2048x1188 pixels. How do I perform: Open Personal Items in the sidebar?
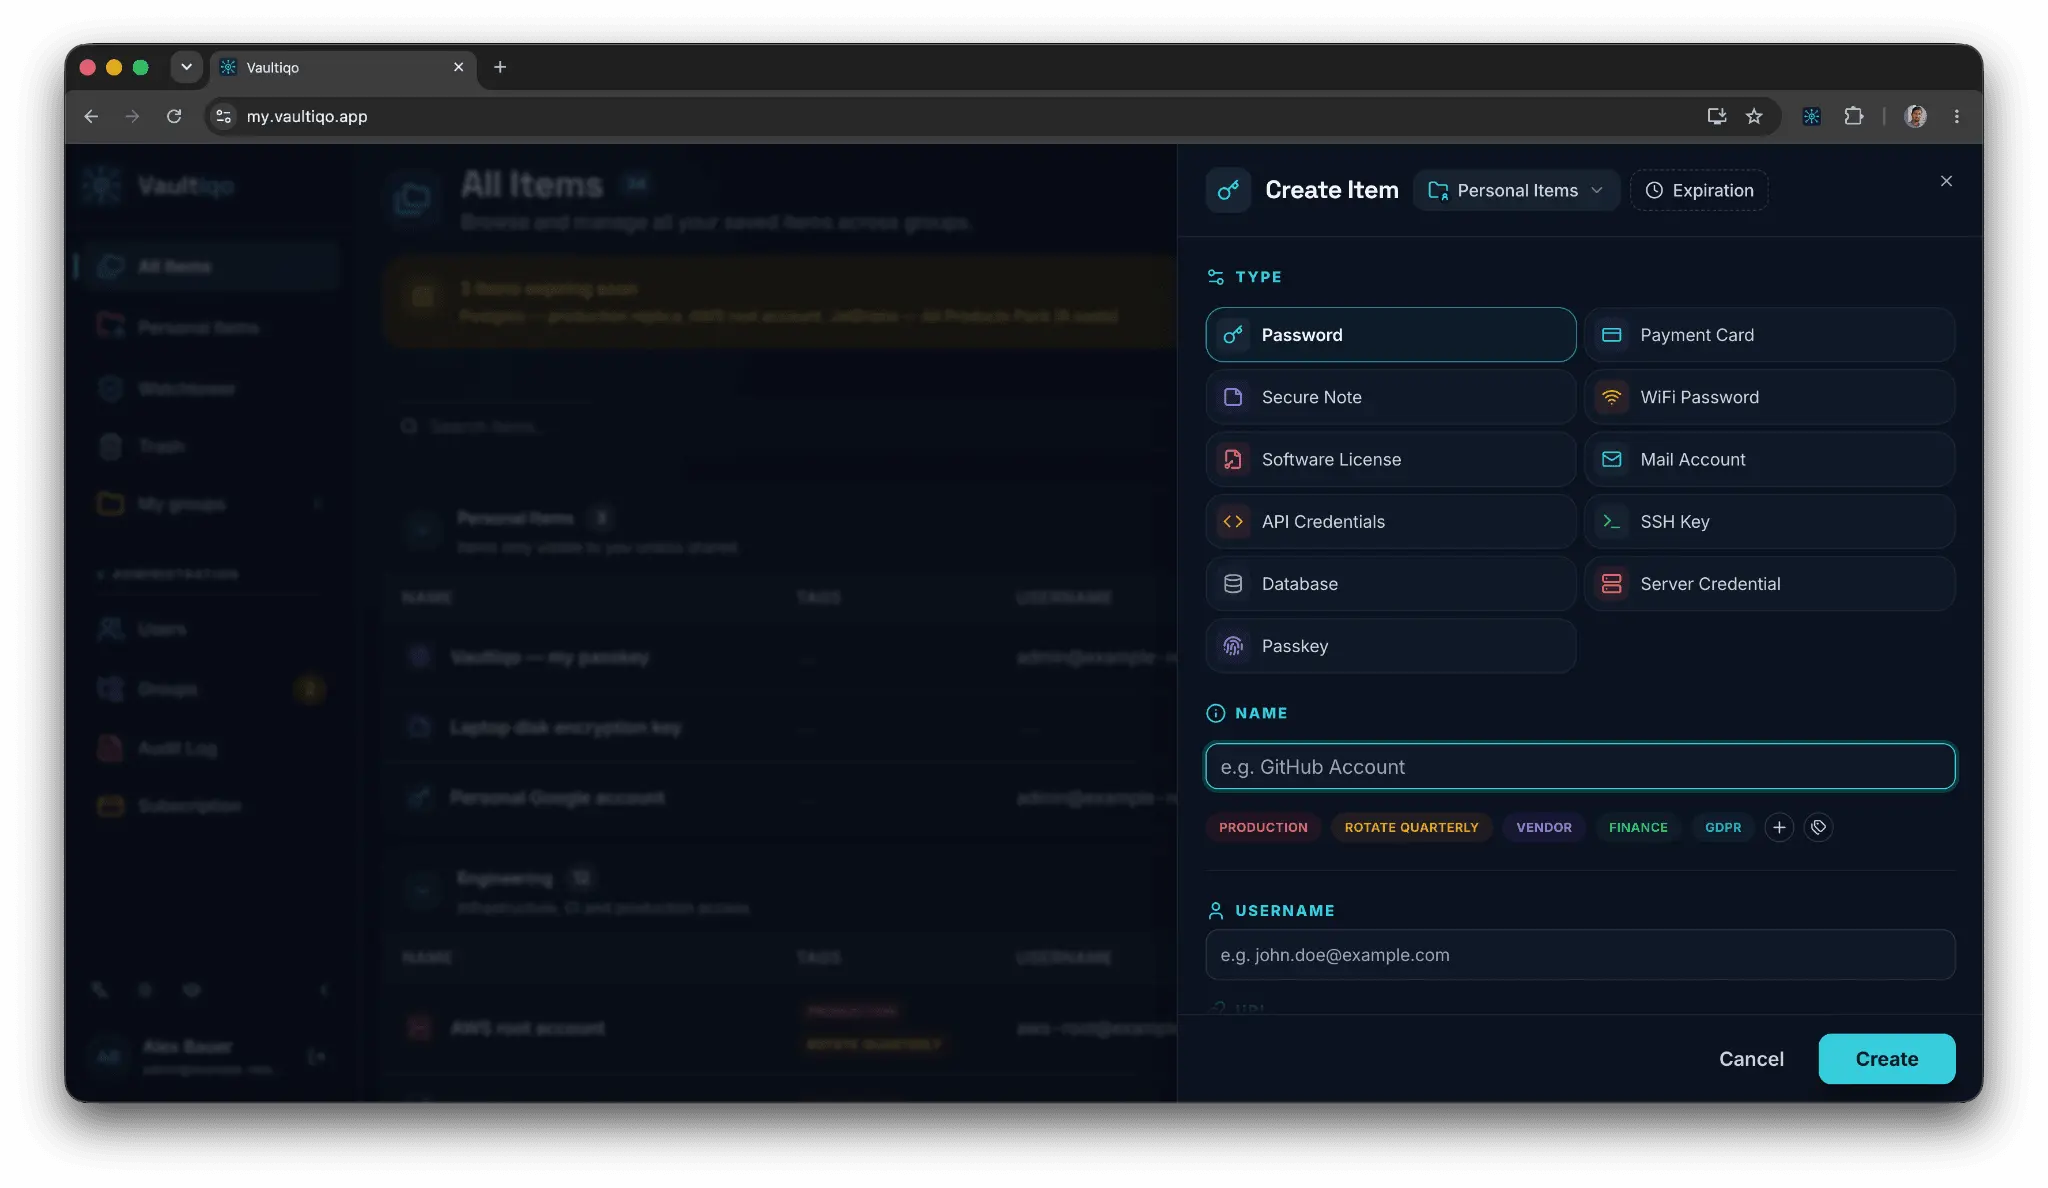(x=209, y=327)
